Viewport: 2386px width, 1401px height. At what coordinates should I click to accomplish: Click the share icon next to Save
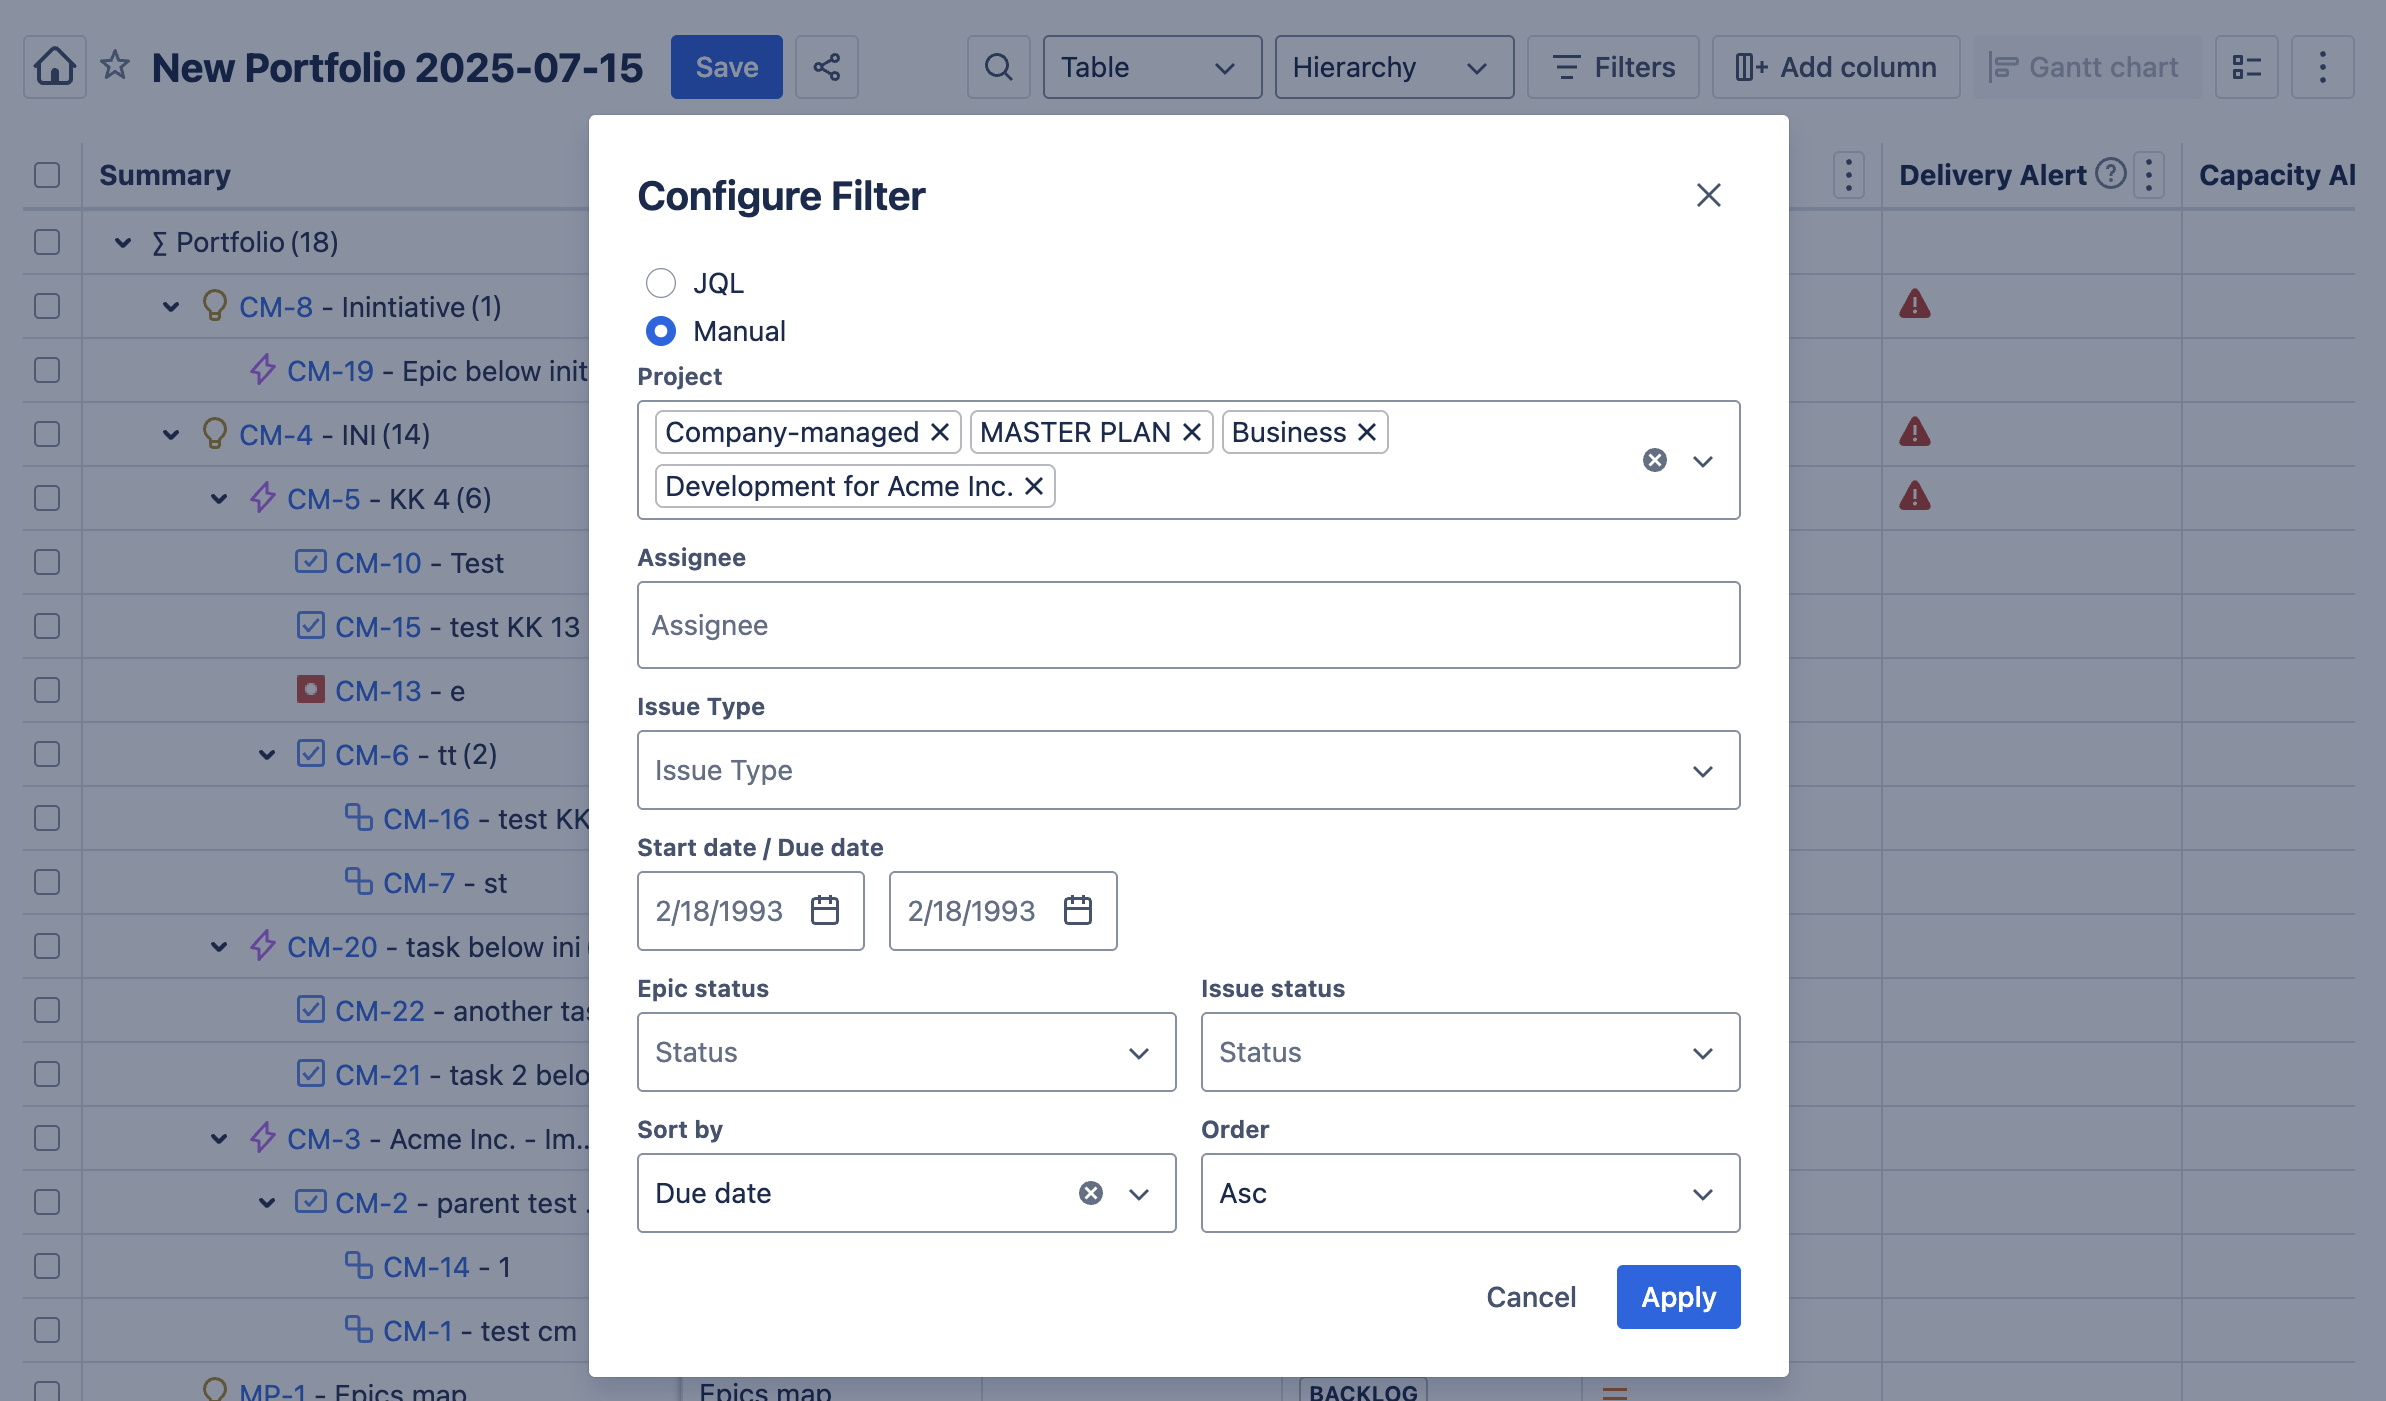[826, 67]
